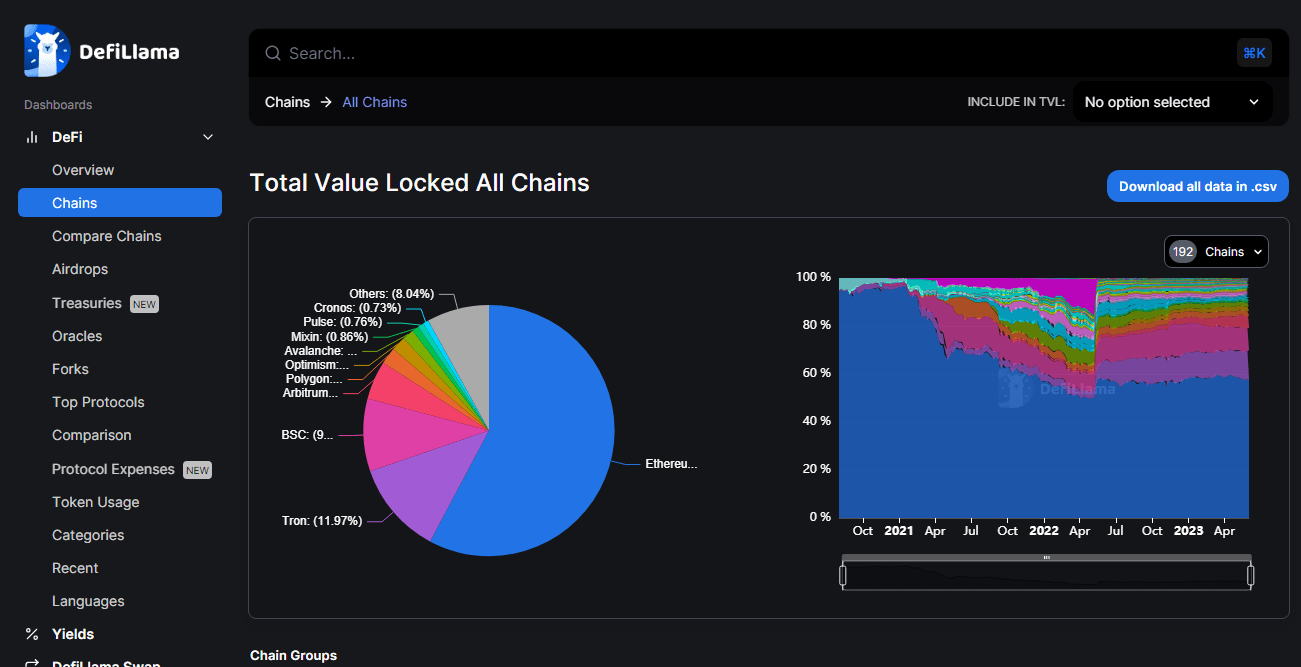Click the Arbitrum pie label

click(x=310, y=393)
